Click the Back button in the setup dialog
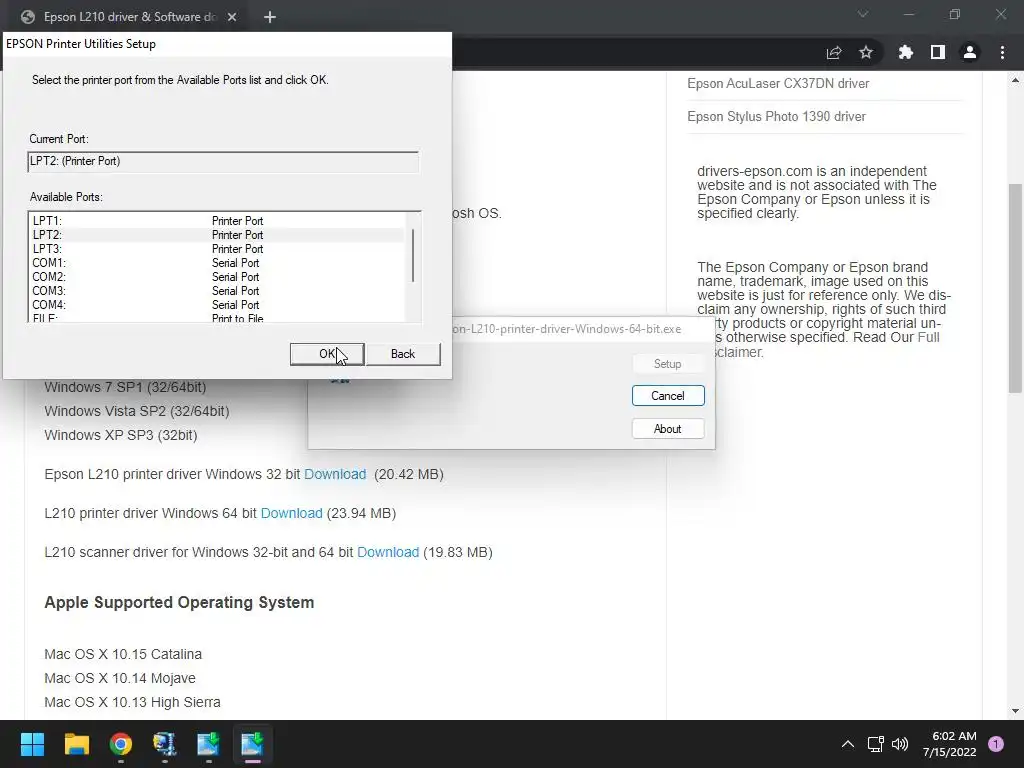1024x768 pixels. coord(403,354)
